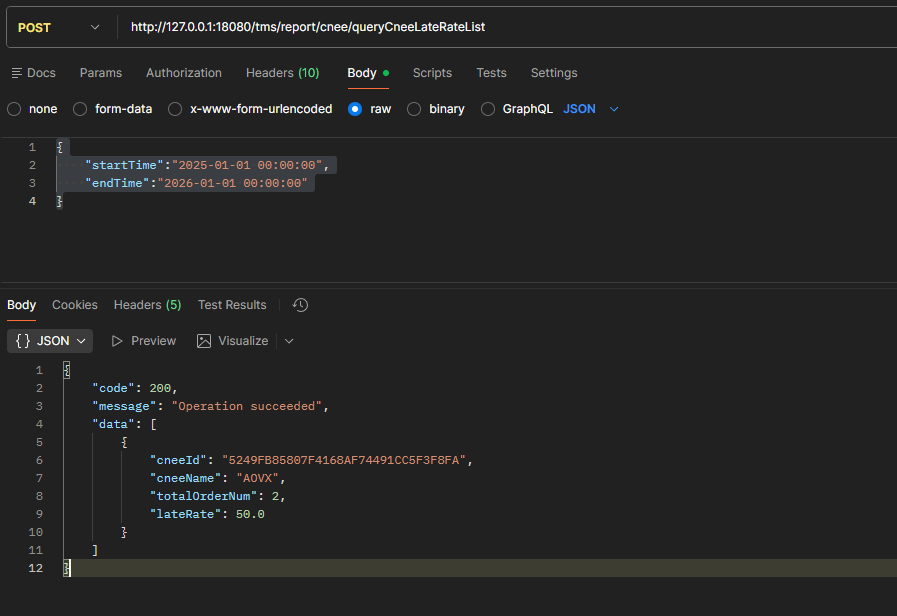Click the Preview play icon button
This screenshot has width=897, height=616.
pos(143,341)
